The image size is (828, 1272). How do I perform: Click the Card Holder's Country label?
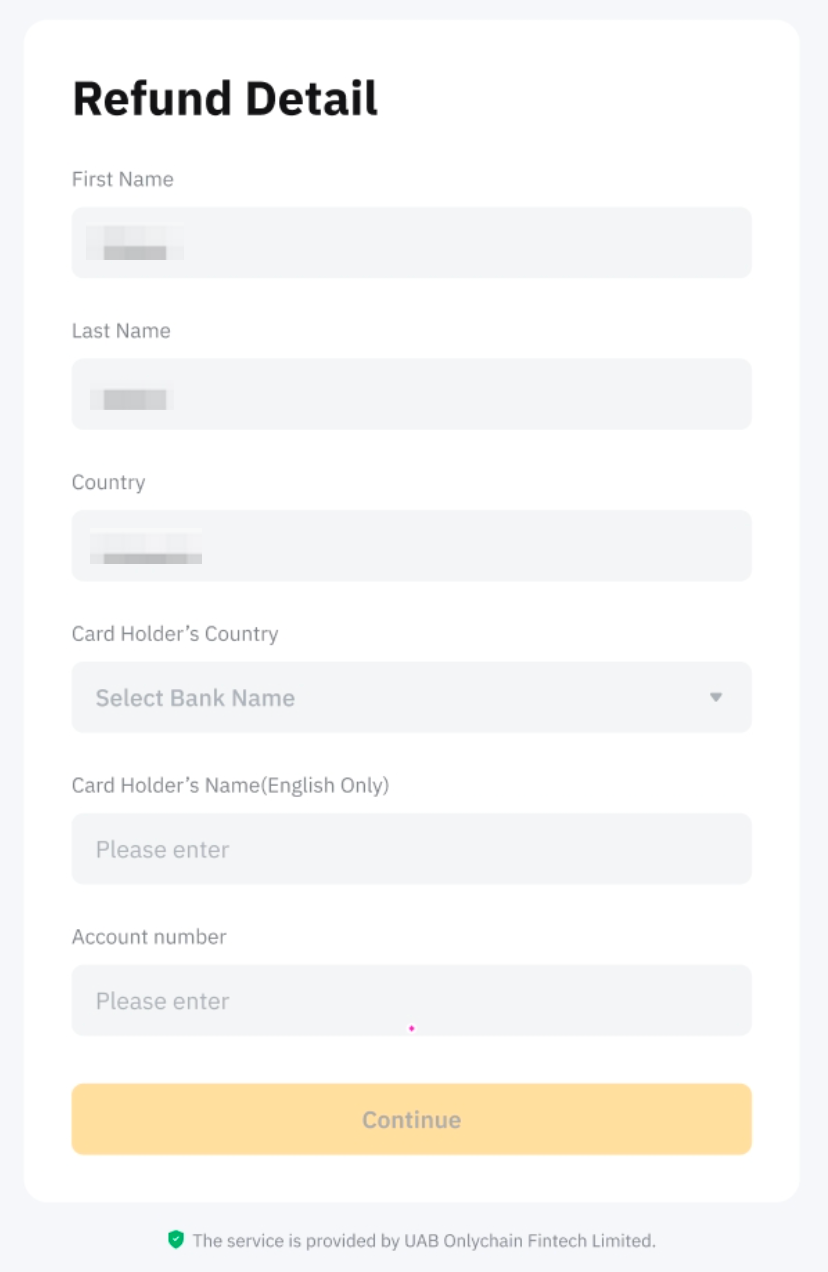[175, 634]
